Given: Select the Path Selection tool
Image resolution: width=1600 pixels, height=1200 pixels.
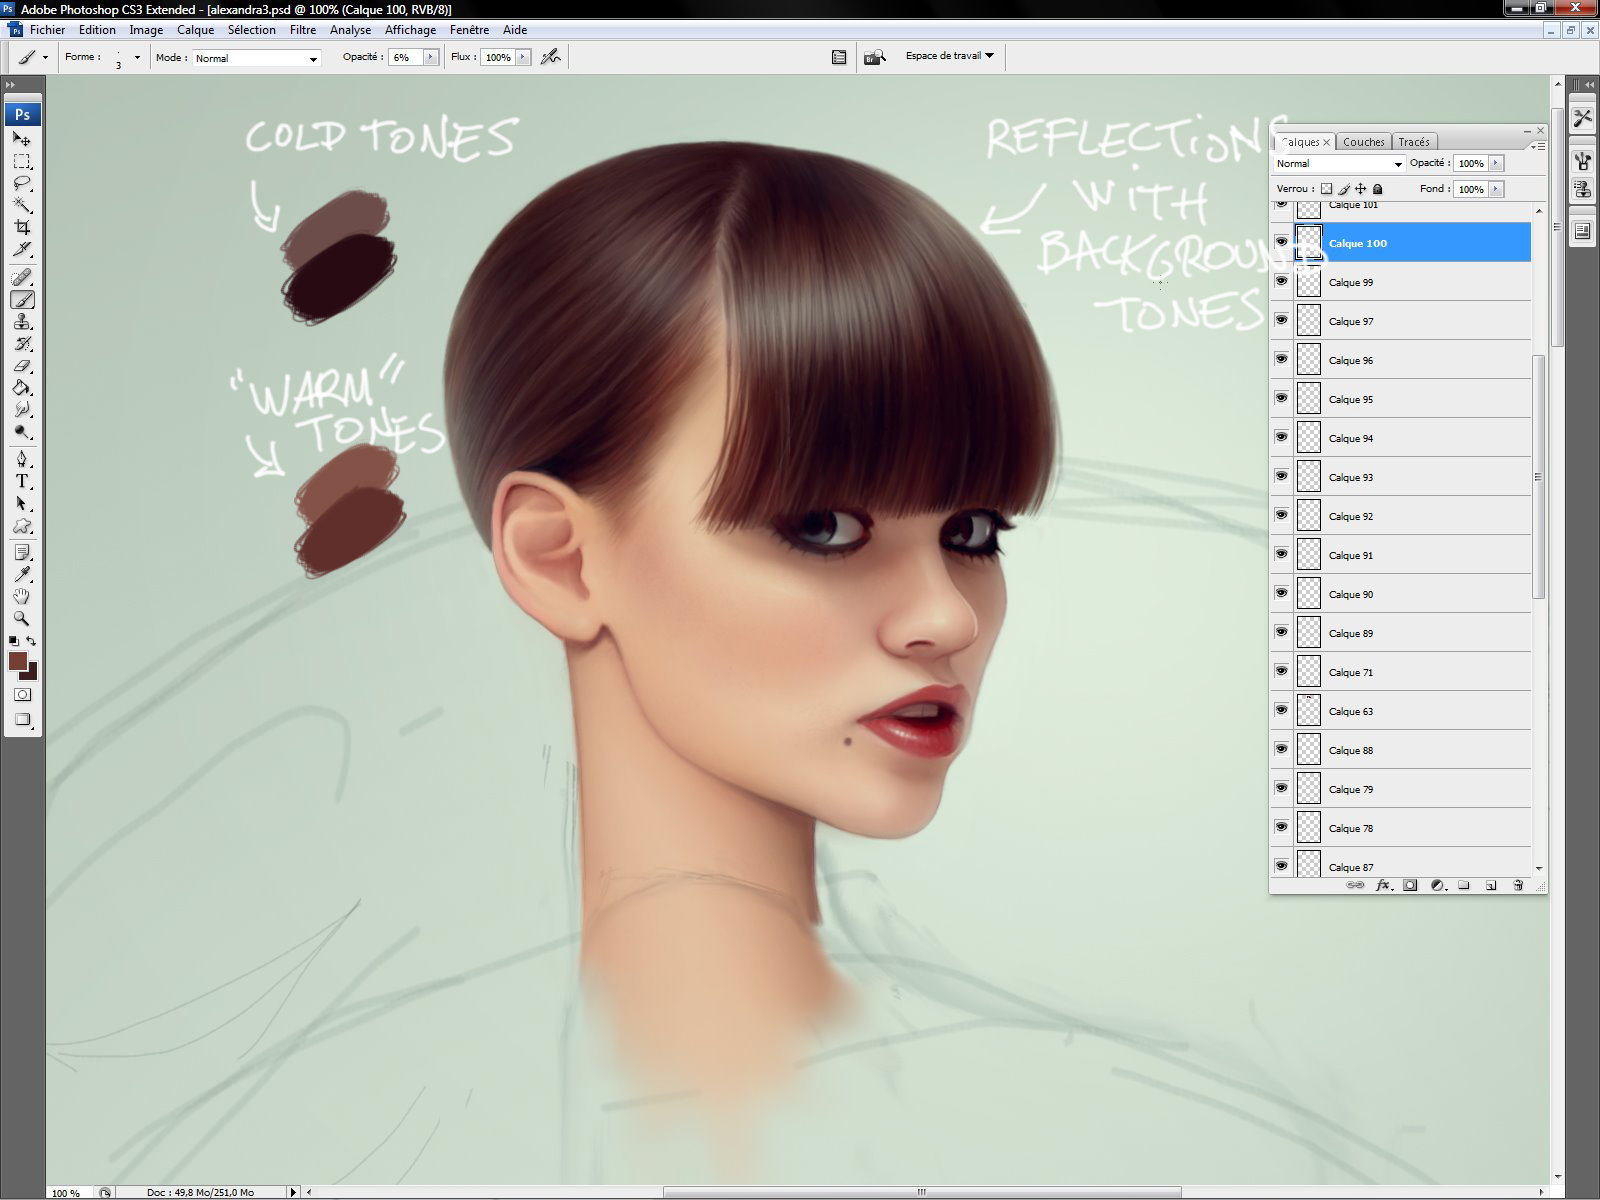Looking at the screenshot, I should [22, 503].
